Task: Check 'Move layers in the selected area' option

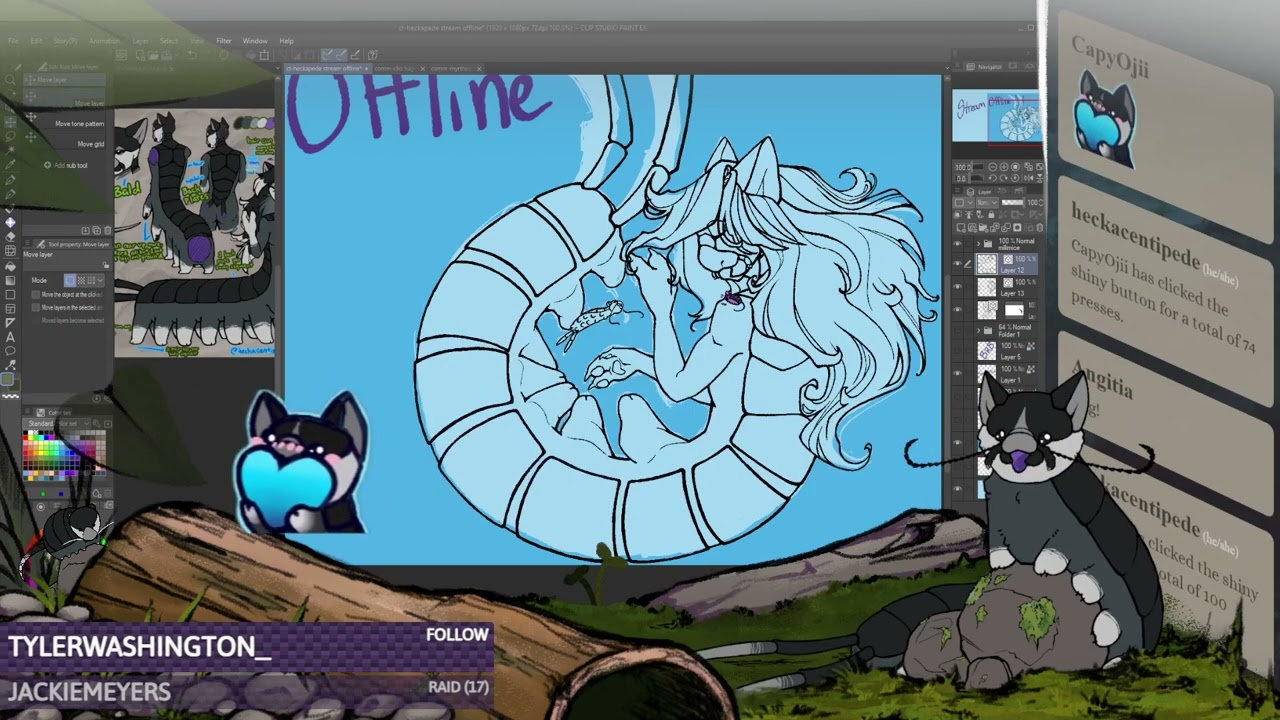Action: tap(35, 307)
